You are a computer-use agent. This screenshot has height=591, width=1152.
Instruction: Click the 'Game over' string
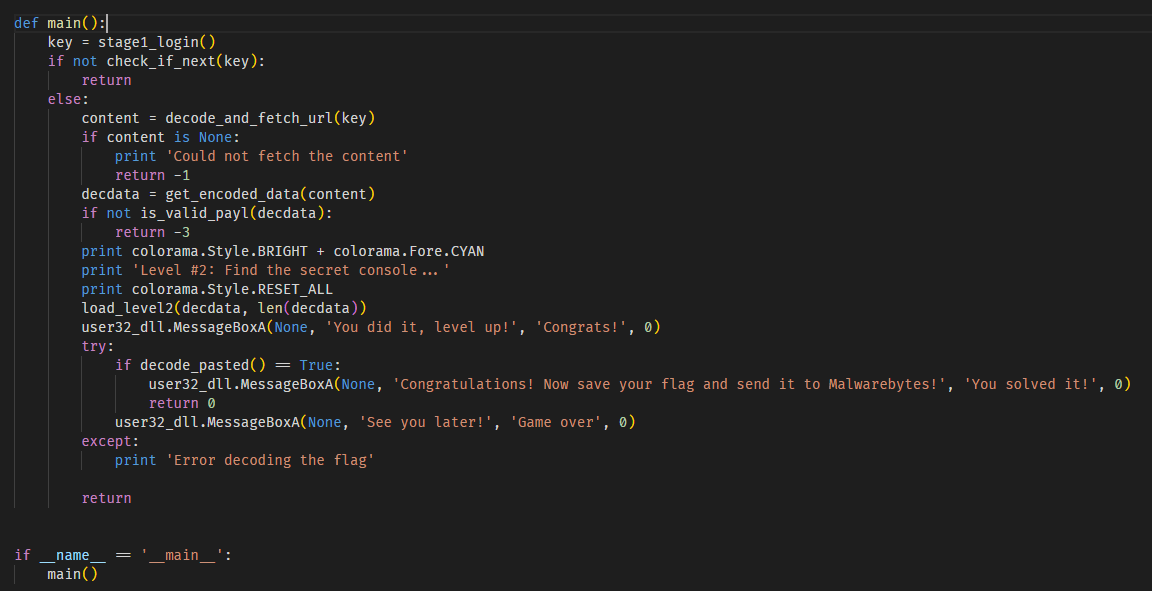pyautogui.click(x=555, y=422)
